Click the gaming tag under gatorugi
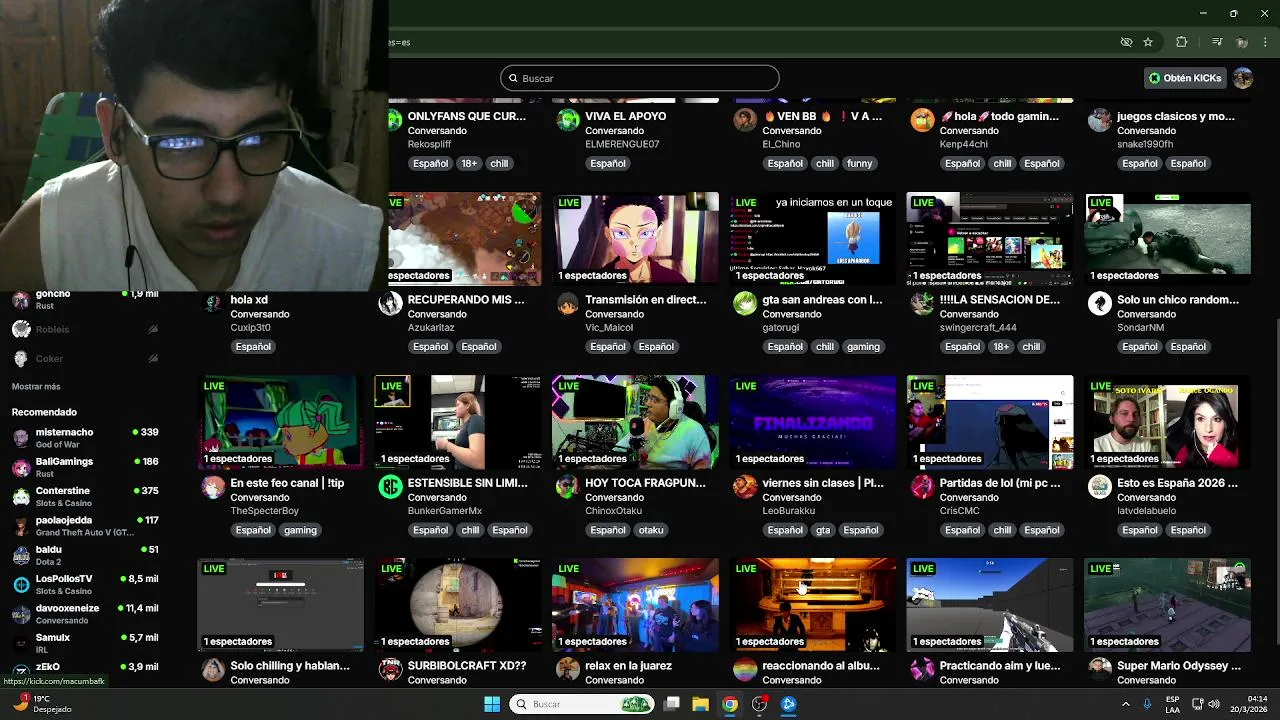 (863, 347)
